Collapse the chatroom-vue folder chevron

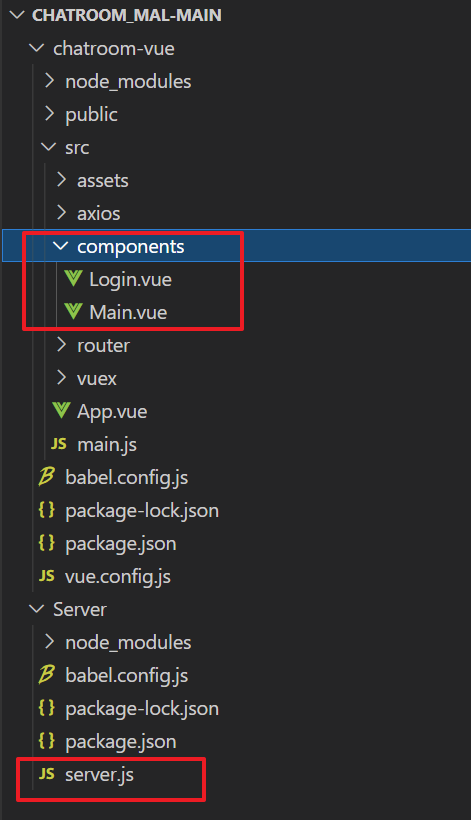point(37,48)
